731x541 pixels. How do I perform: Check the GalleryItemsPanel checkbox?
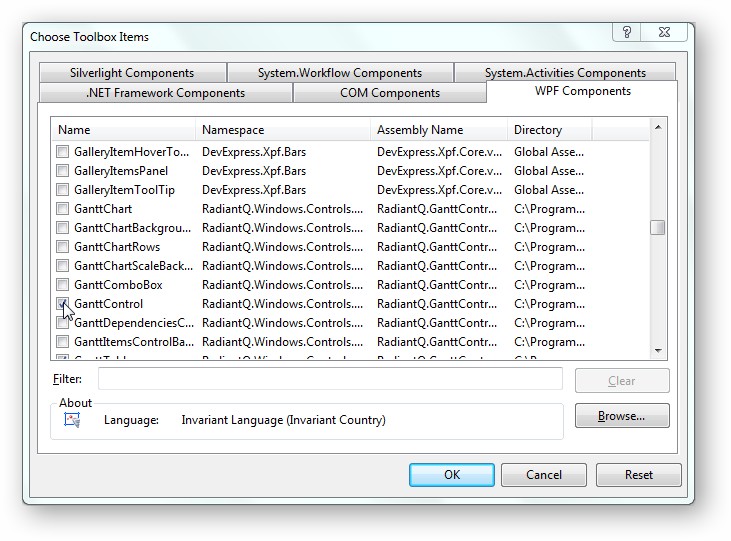[x=63, y=171]
